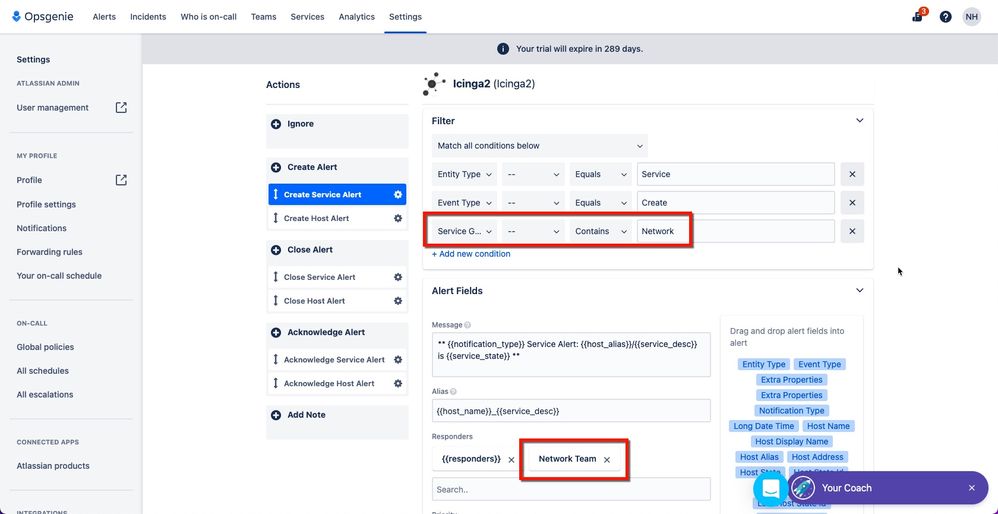
Task: Select the Create Service Alert action
Action: (x=337, y=195)
